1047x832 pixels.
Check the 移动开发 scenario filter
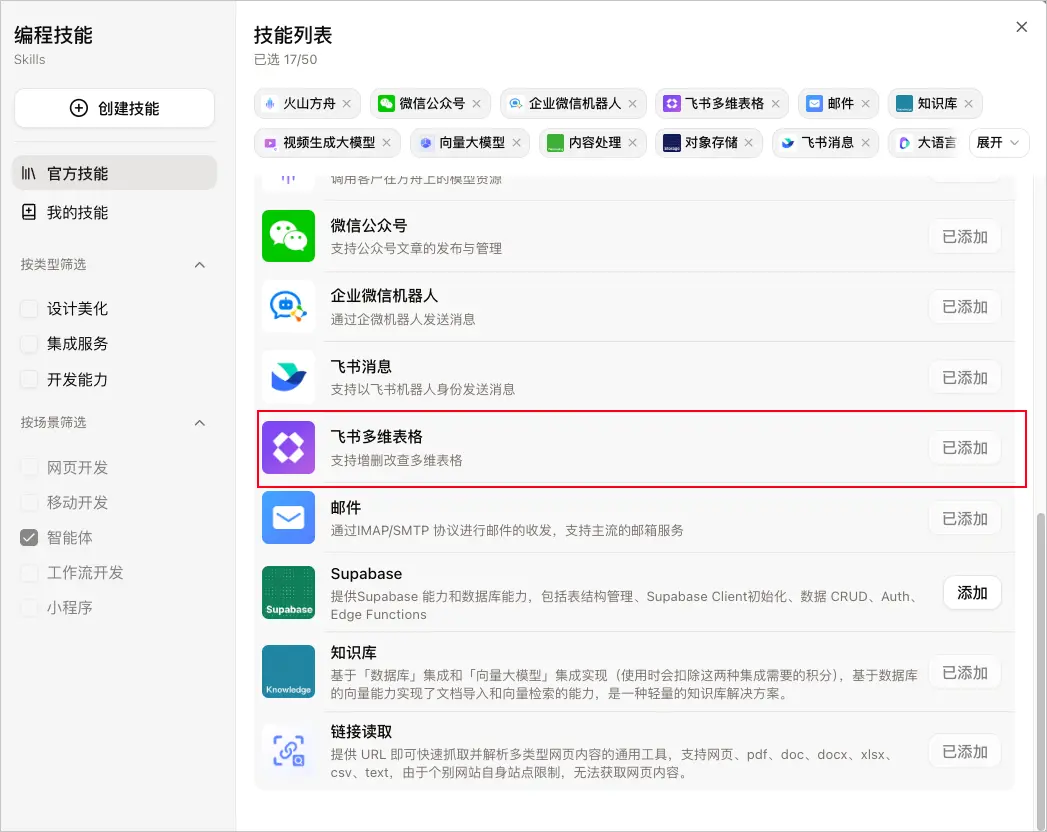point(29,502)
